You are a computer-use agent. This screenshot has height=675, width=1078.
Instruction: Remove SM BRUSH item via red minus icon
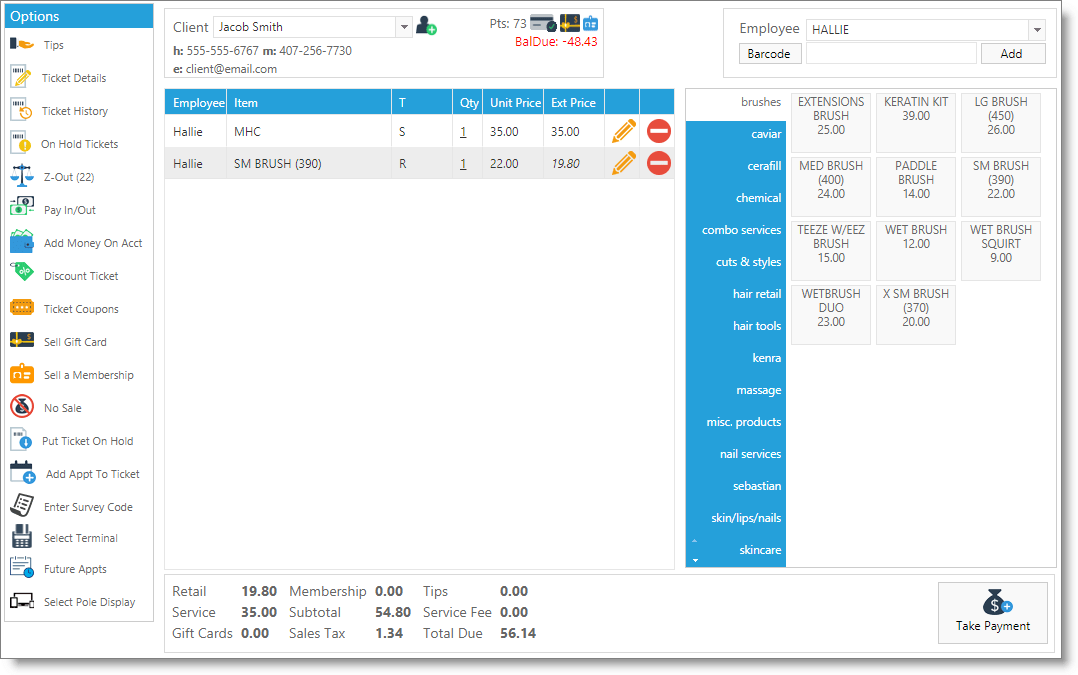(x=658, y=163)
